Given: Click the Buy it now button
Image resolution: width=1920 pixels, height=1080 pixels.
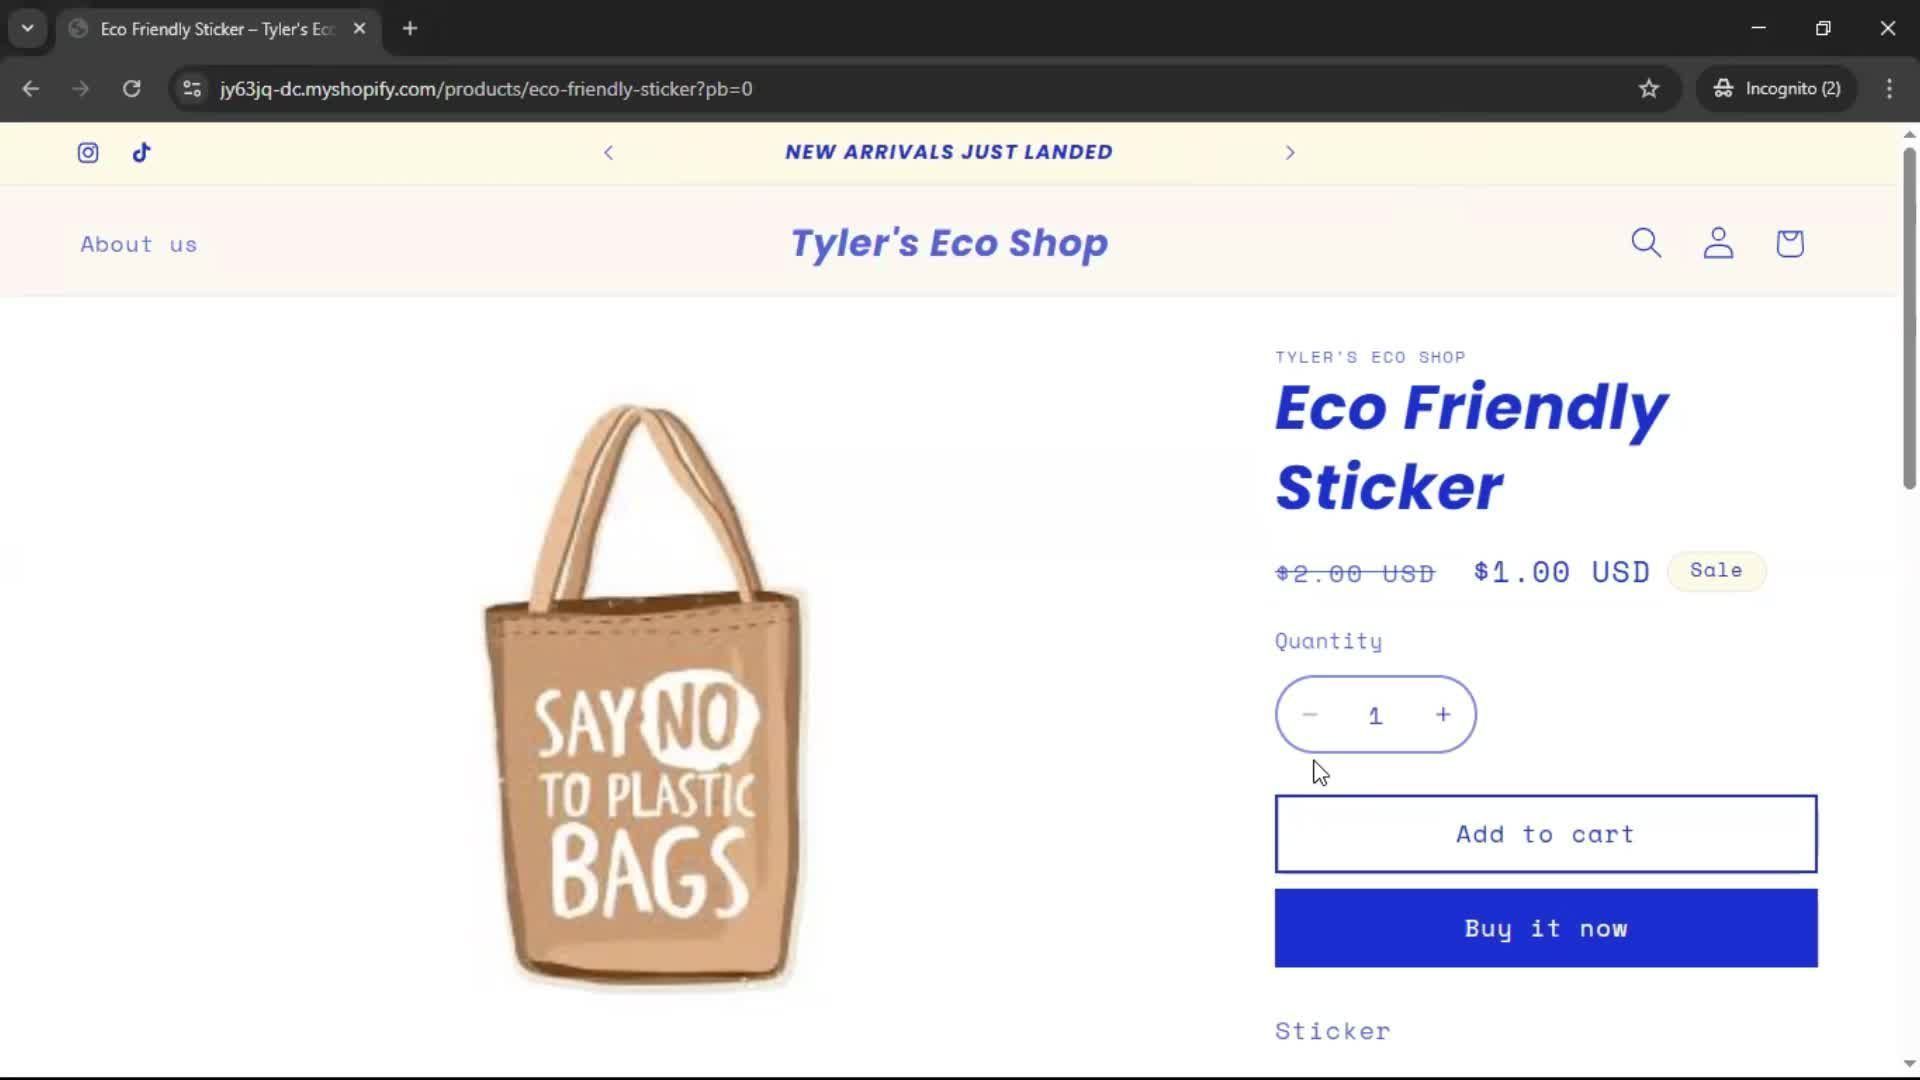Looking at the screenshot, I should coord(1545,928).
